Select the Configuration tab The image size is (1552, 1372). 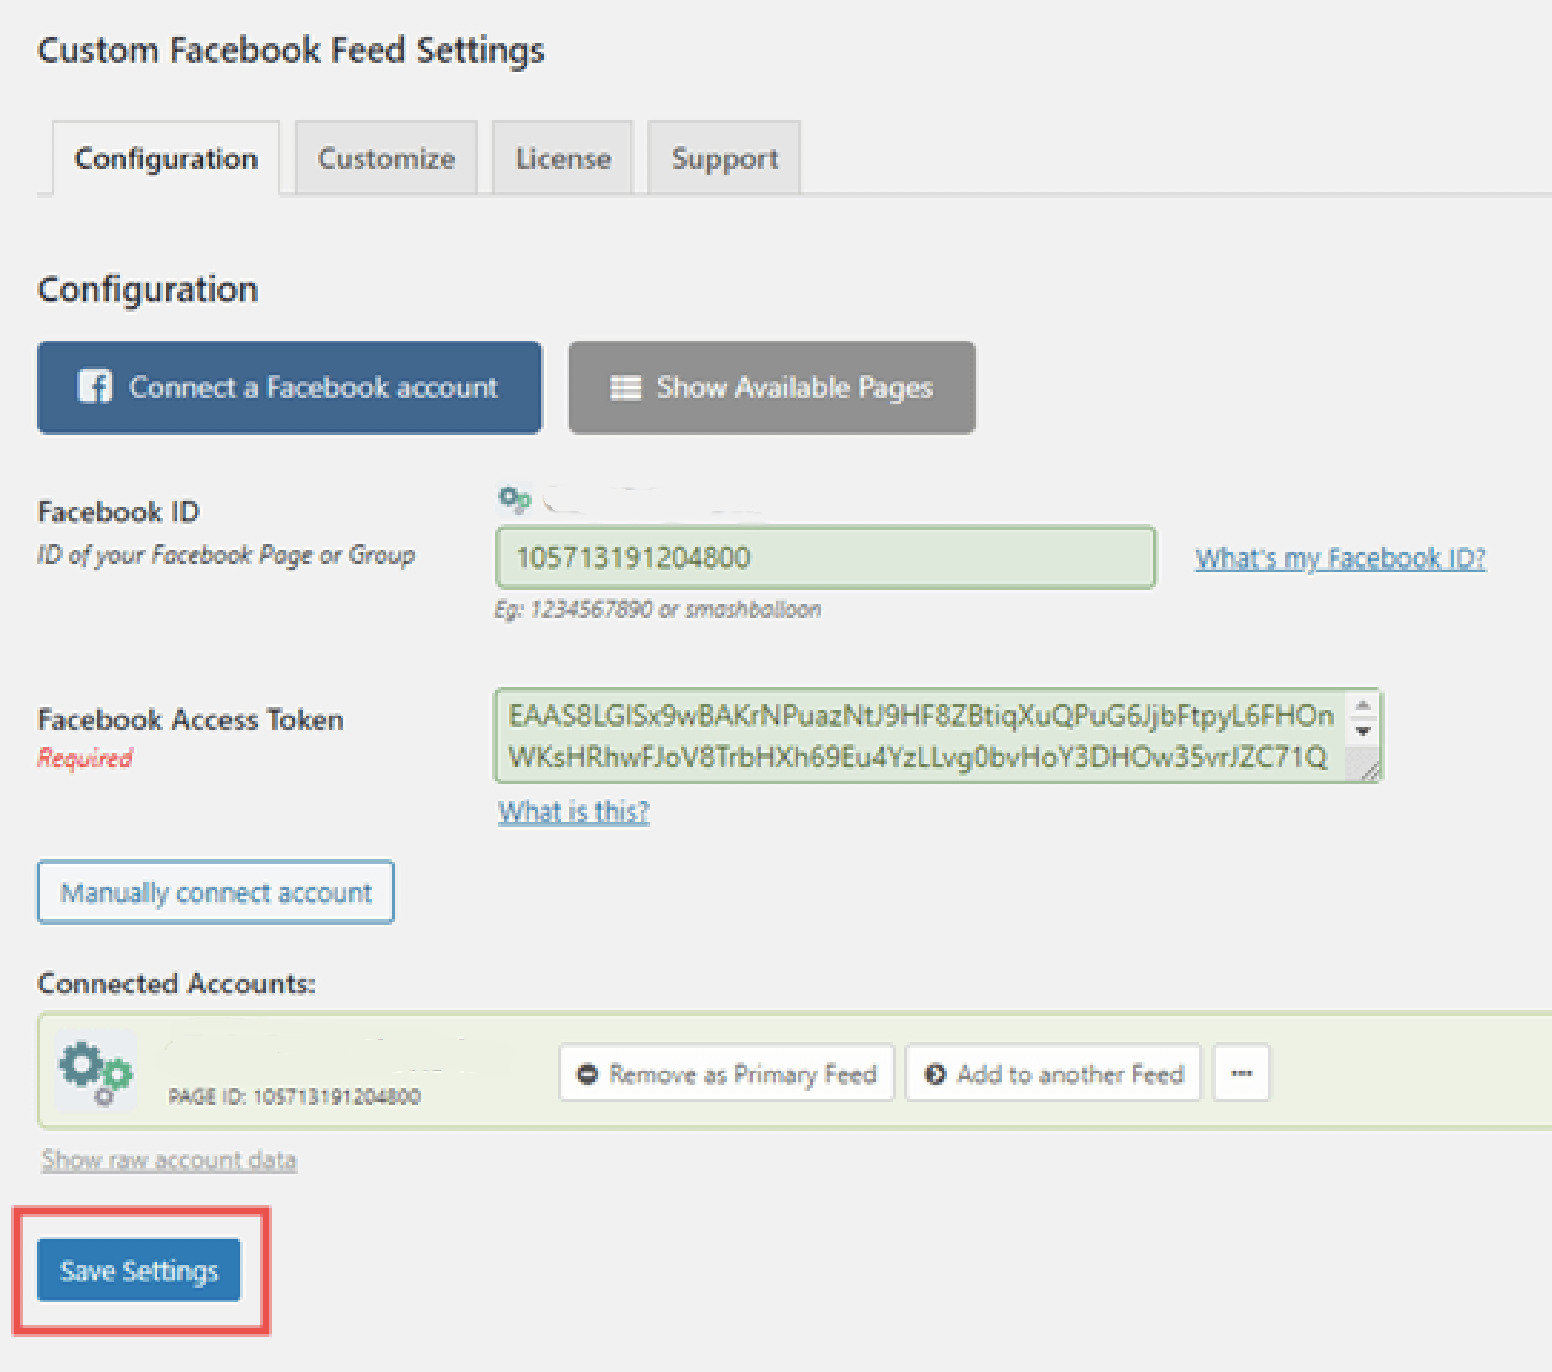point(166,159)
